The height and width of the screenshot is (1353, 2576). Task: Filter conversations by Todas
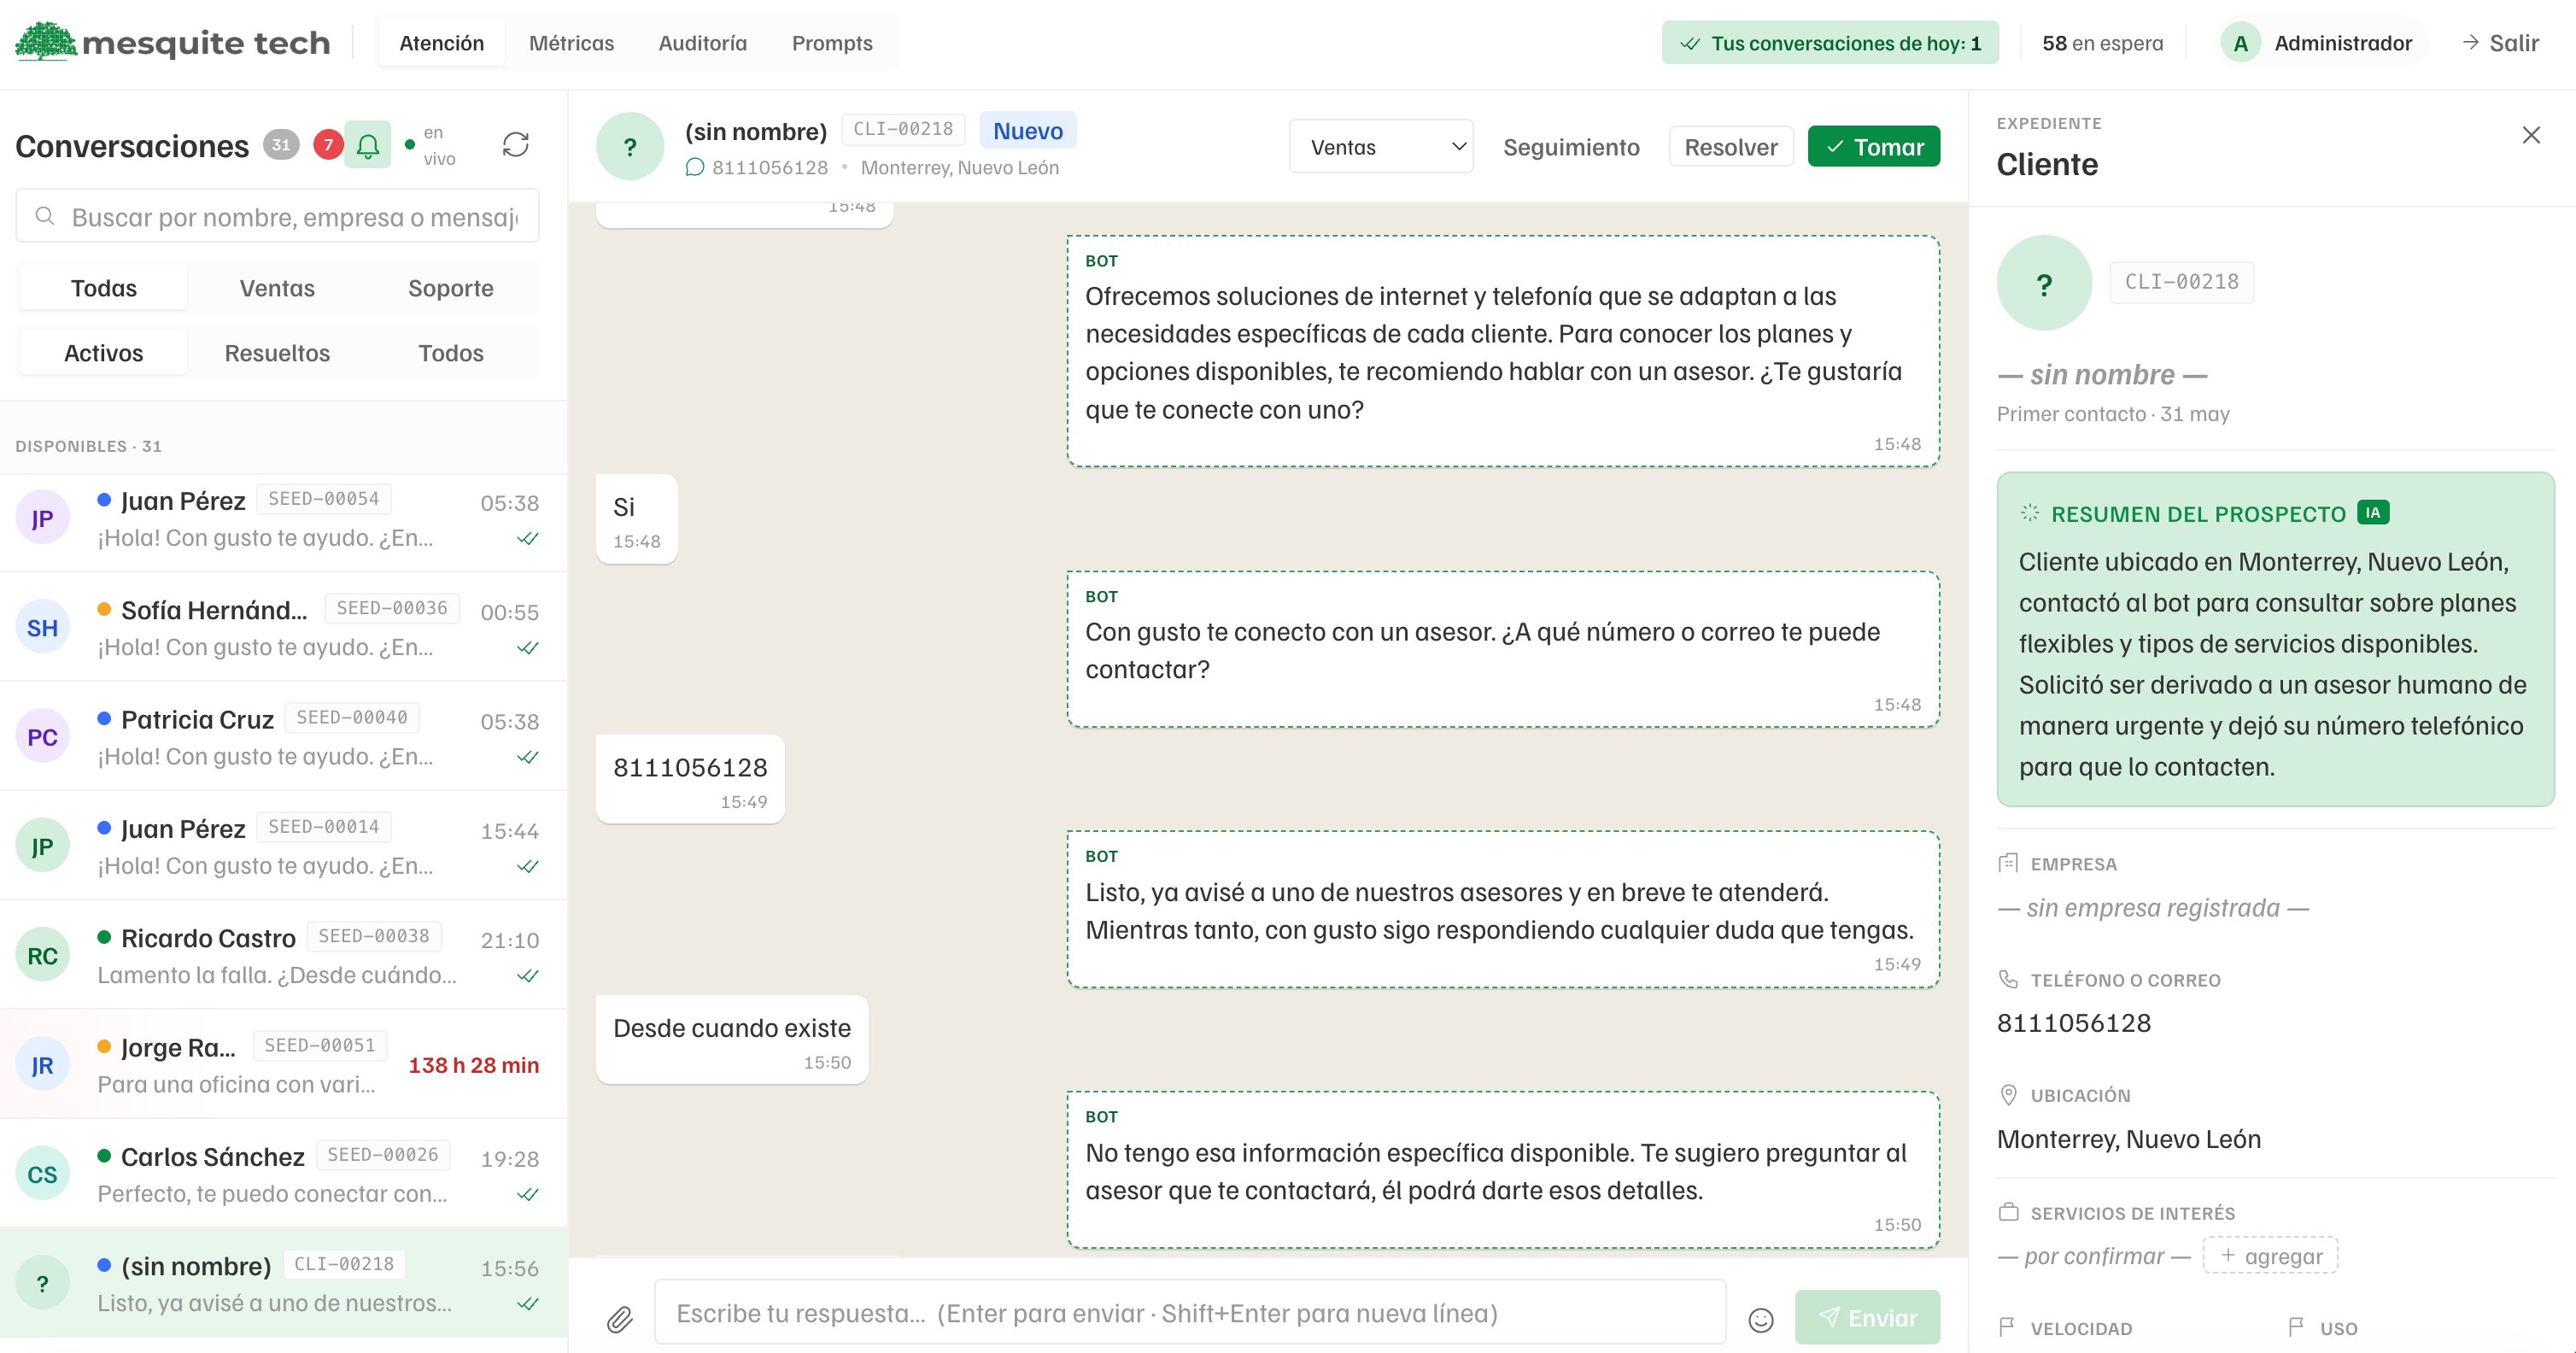point(104,288)
